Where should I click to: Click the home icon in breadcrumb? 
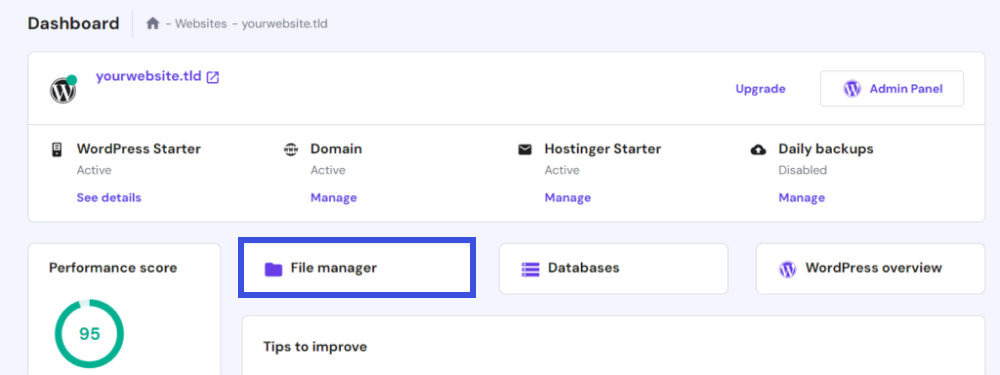point(152,24)
